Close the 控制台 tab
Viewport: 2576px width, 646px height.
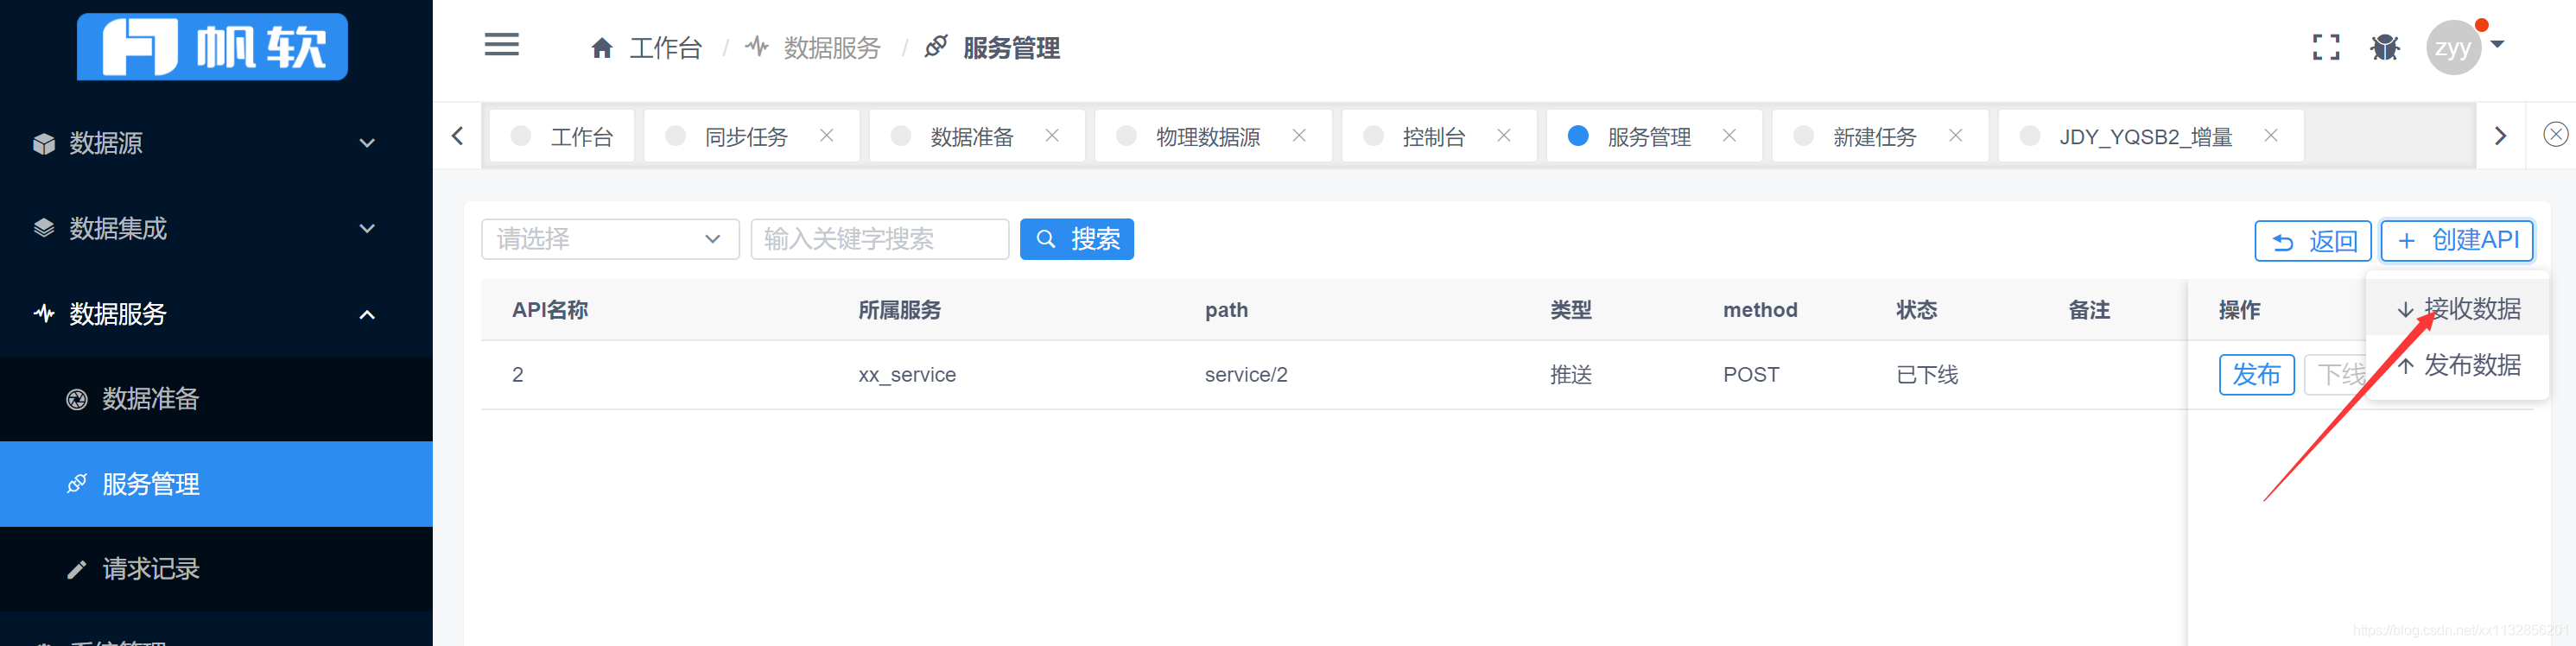pos(1504,135)
